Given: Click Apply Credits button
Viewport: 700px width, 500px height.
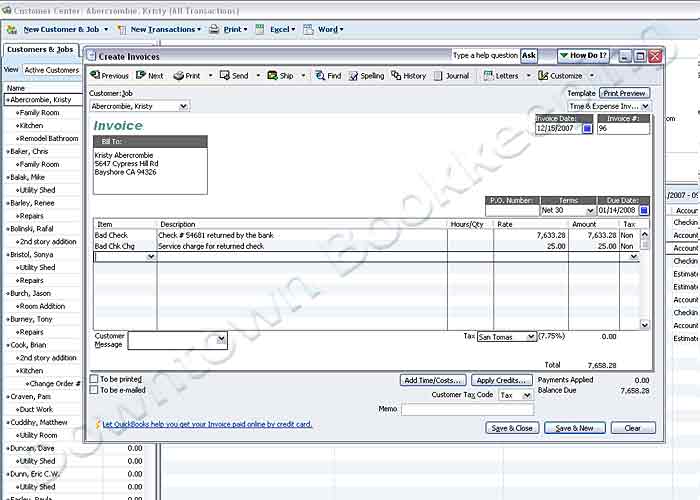Looking at the screenshot, I should point(501,380).
